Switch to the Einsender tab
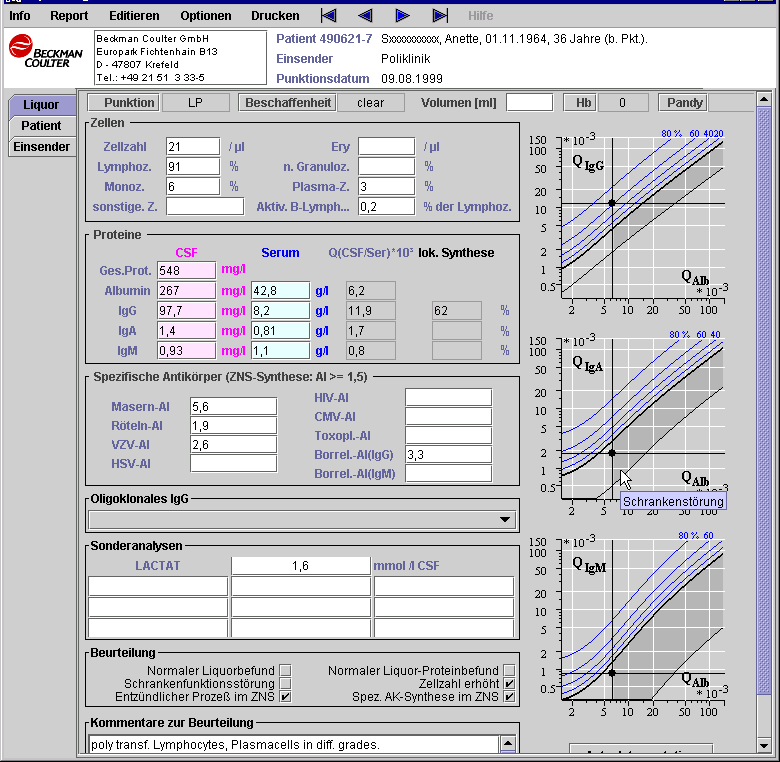Screen dimensions: 780x762 coord(41,147)
